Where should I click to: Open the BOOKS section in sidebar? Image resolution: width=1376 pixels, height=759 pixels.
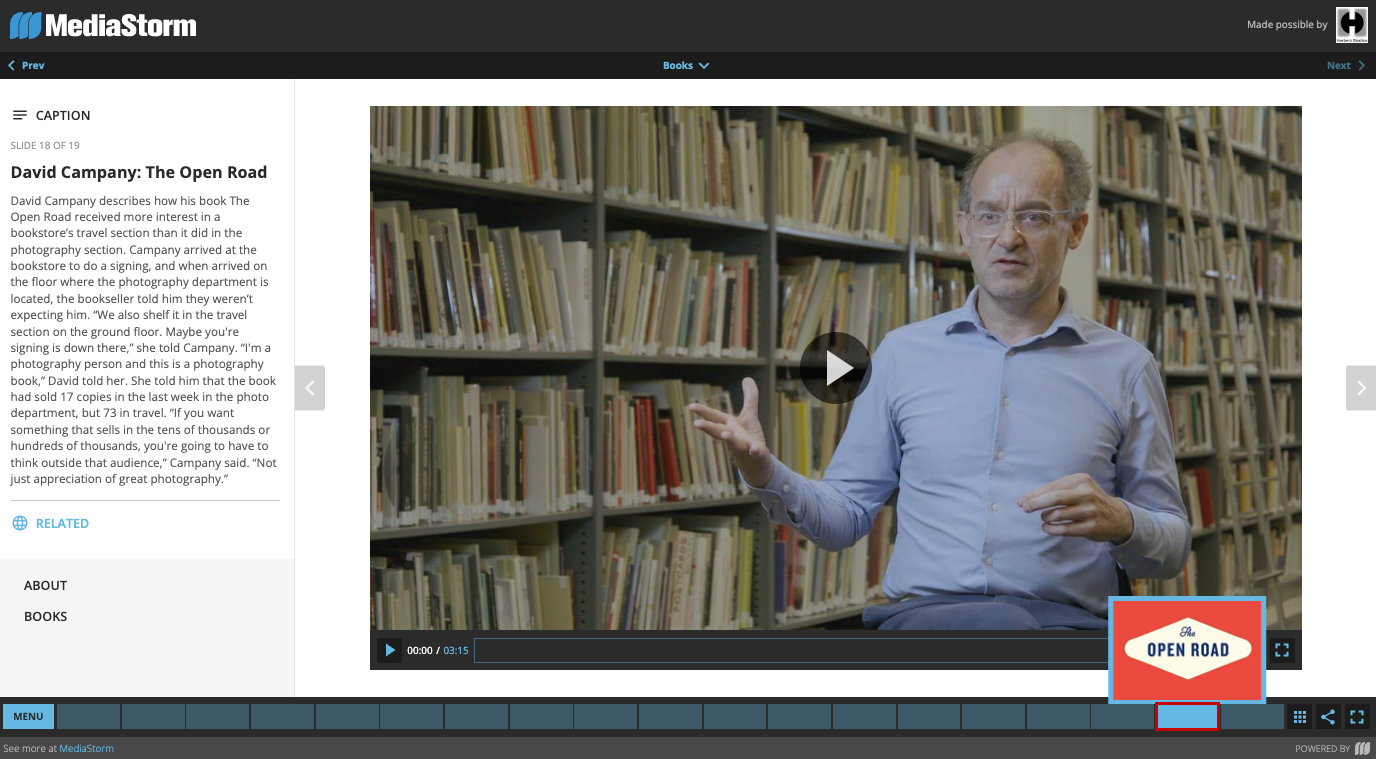coord(46,616)
